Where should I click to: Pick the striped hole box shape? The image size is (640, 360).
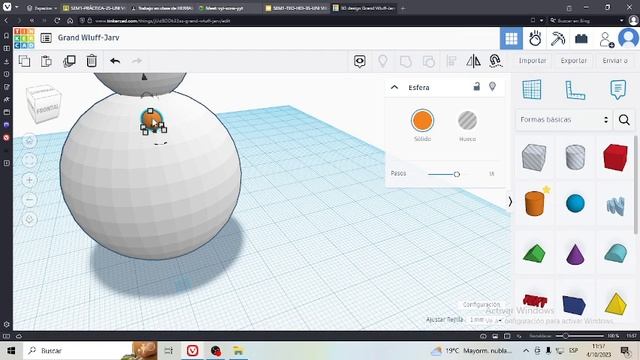point(534,157)
